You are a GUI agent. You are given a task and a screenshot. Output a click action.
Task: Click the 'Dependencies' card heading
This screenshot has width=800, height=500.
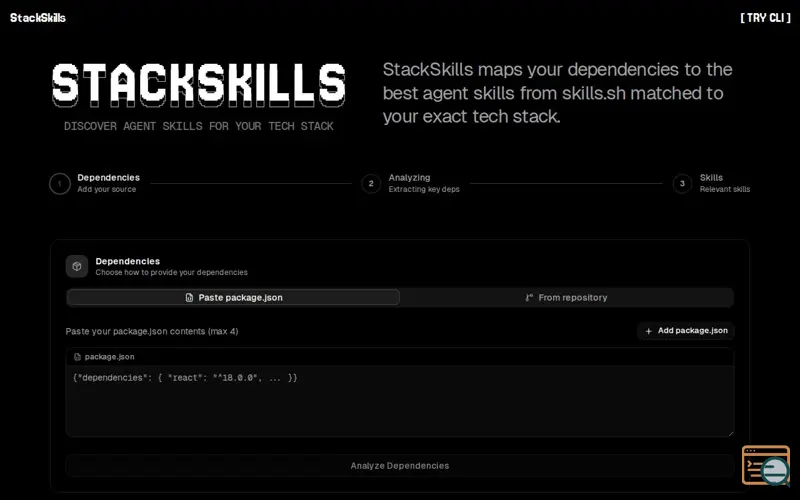(x=128, y=261)
